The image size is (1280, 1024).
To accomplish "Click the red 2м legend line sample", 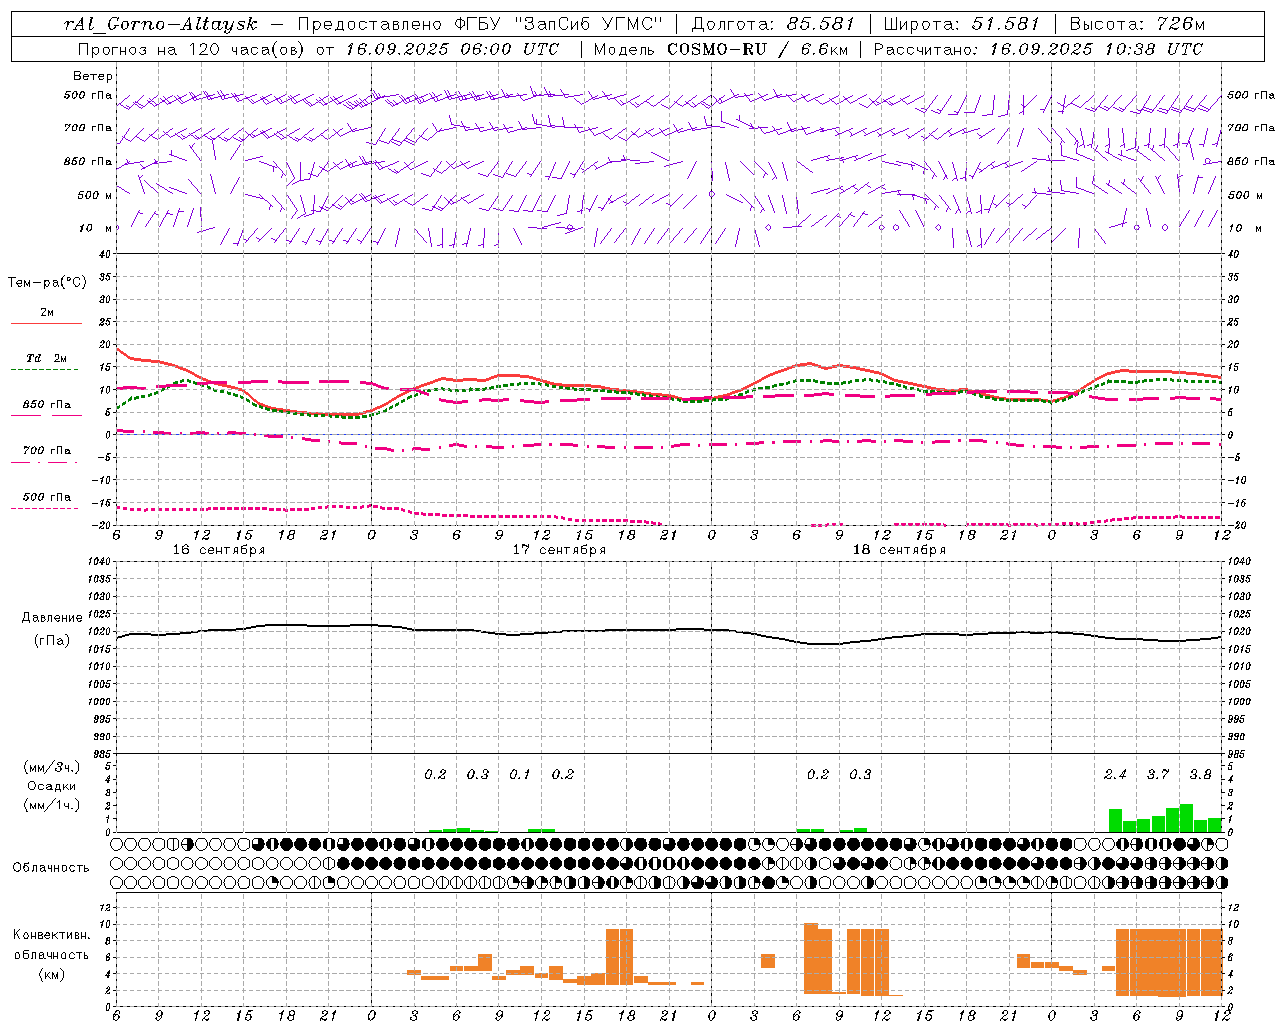I will pos(46,323).
